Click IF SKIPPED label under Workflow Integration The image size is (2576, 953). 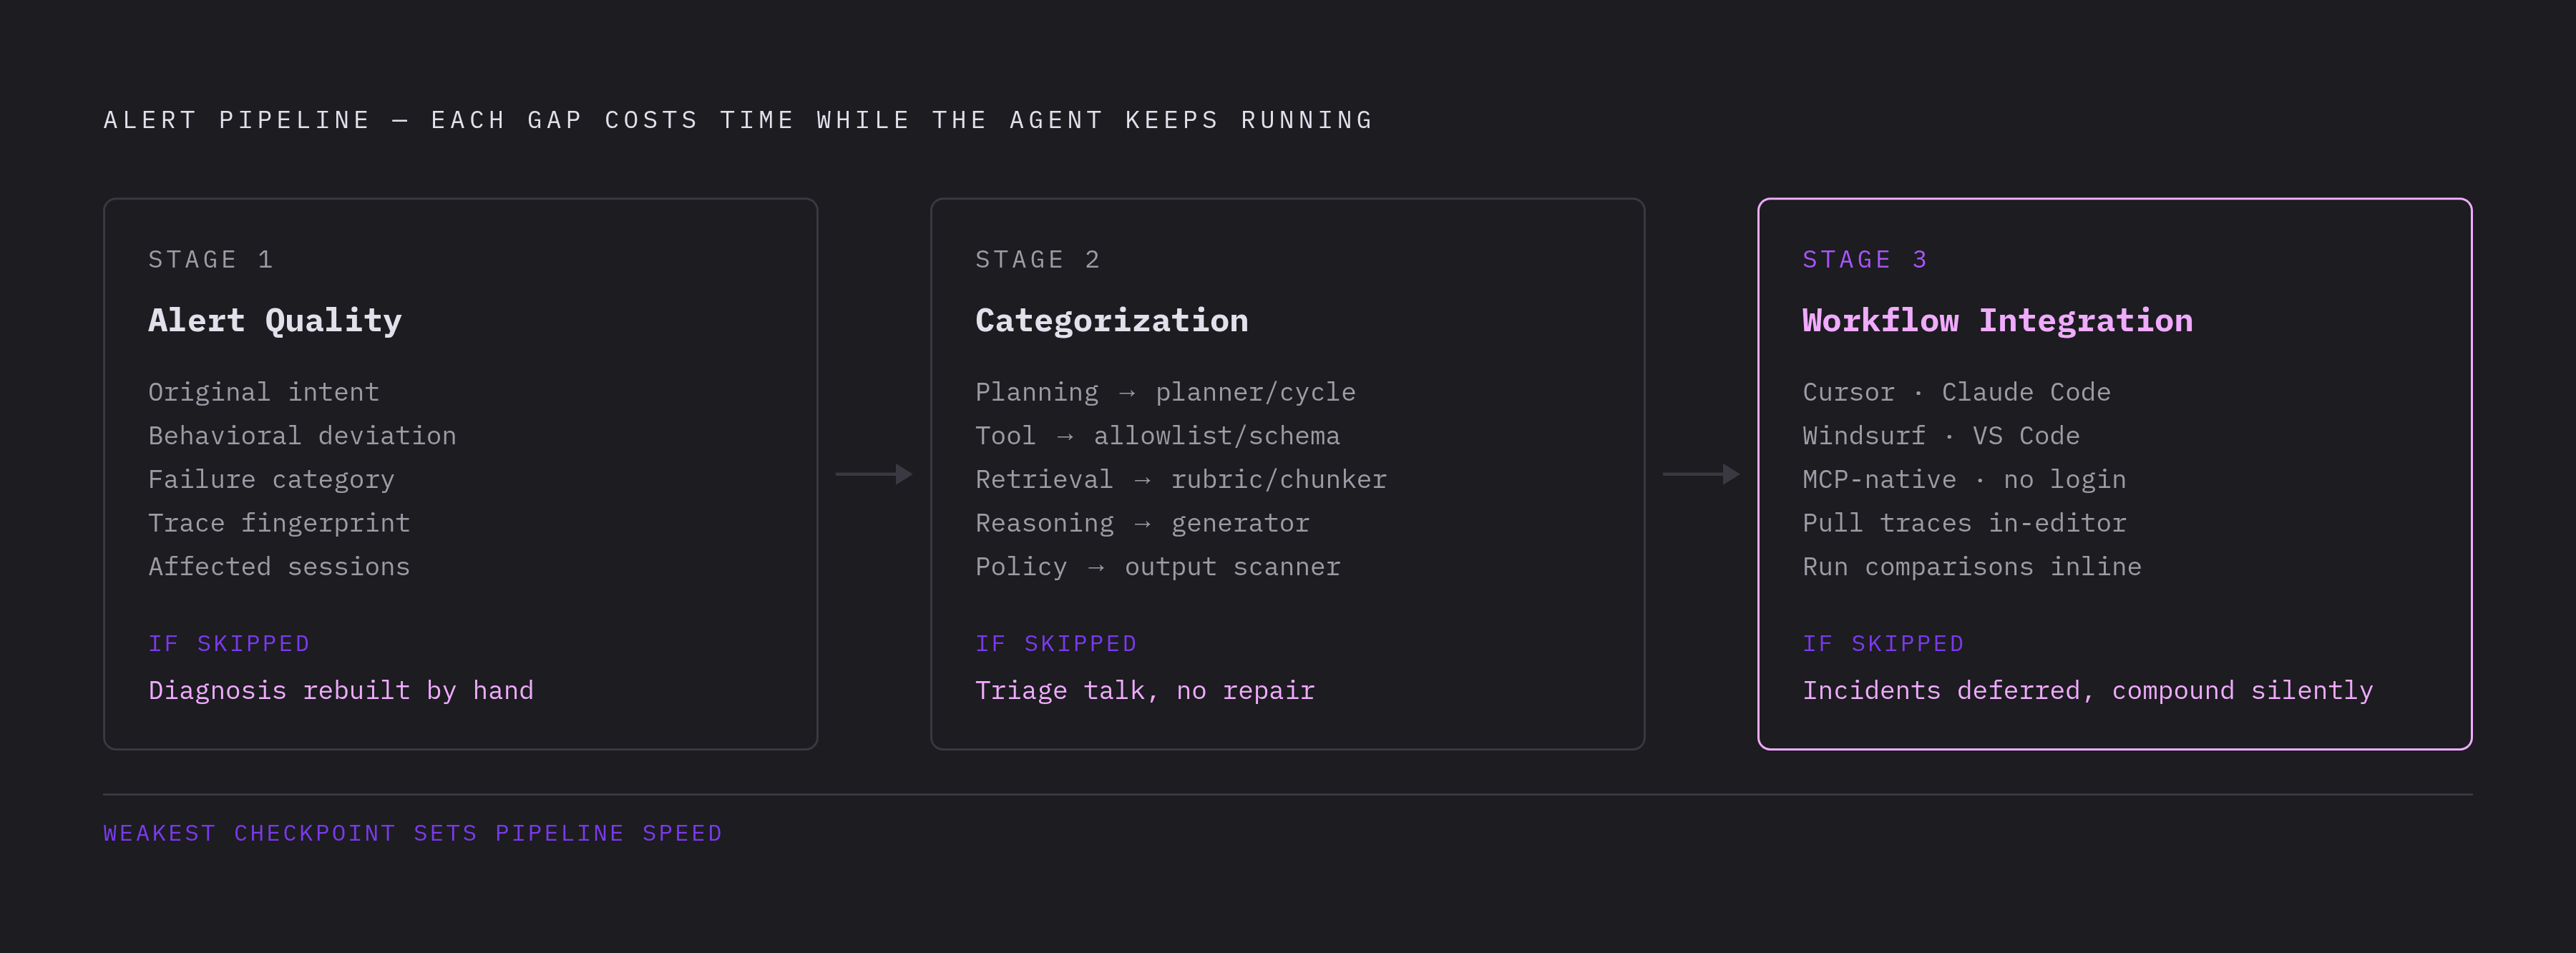coord(1883,644)
